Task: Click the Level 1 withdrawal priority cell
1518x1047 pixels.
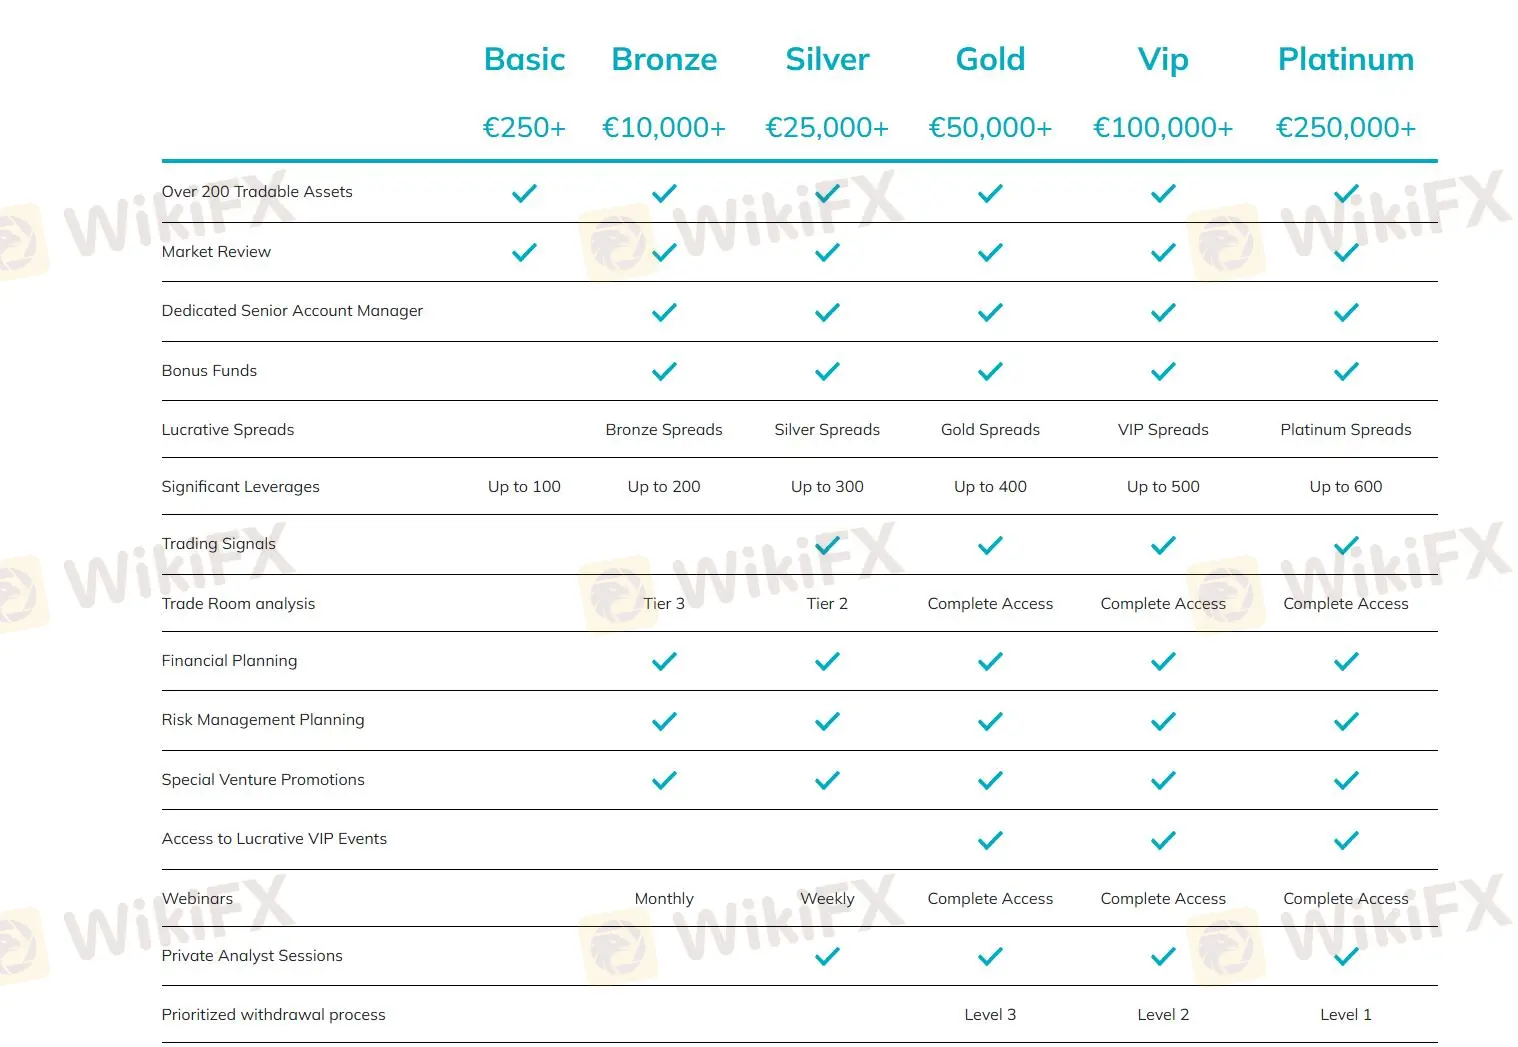Action: 1346,1015
